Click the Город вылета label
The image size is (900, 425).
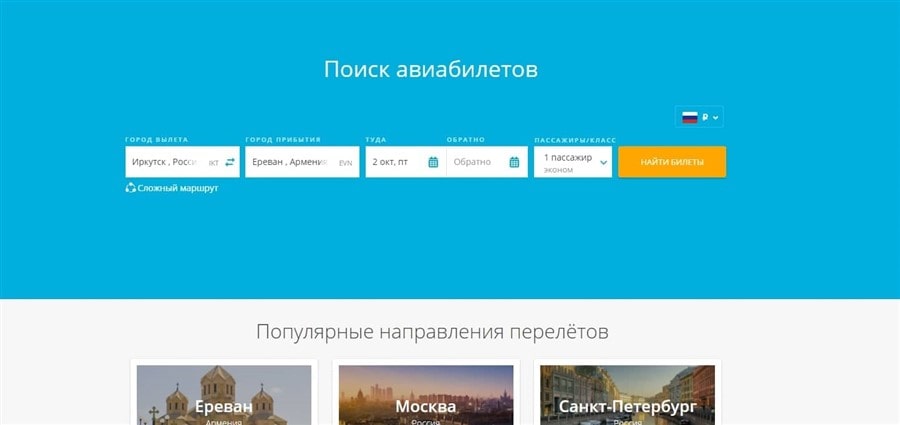coord(157,140)
